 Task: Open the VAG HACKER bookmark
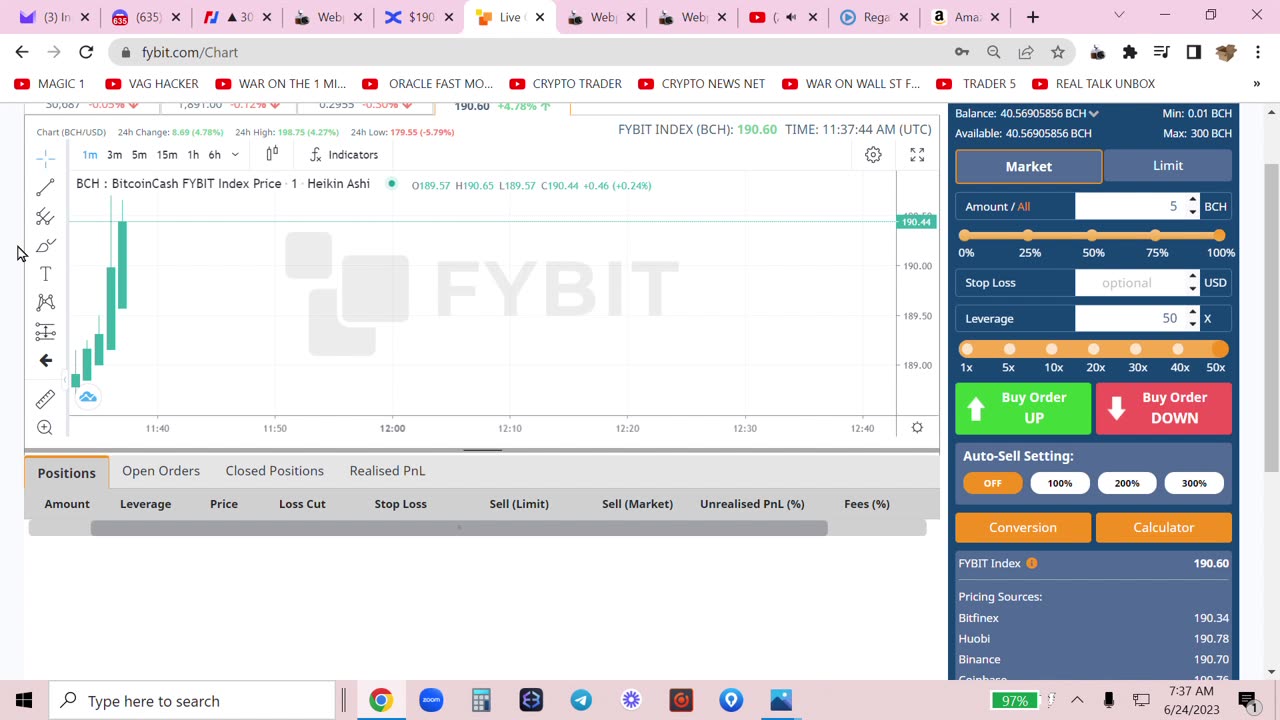[152, 84]
